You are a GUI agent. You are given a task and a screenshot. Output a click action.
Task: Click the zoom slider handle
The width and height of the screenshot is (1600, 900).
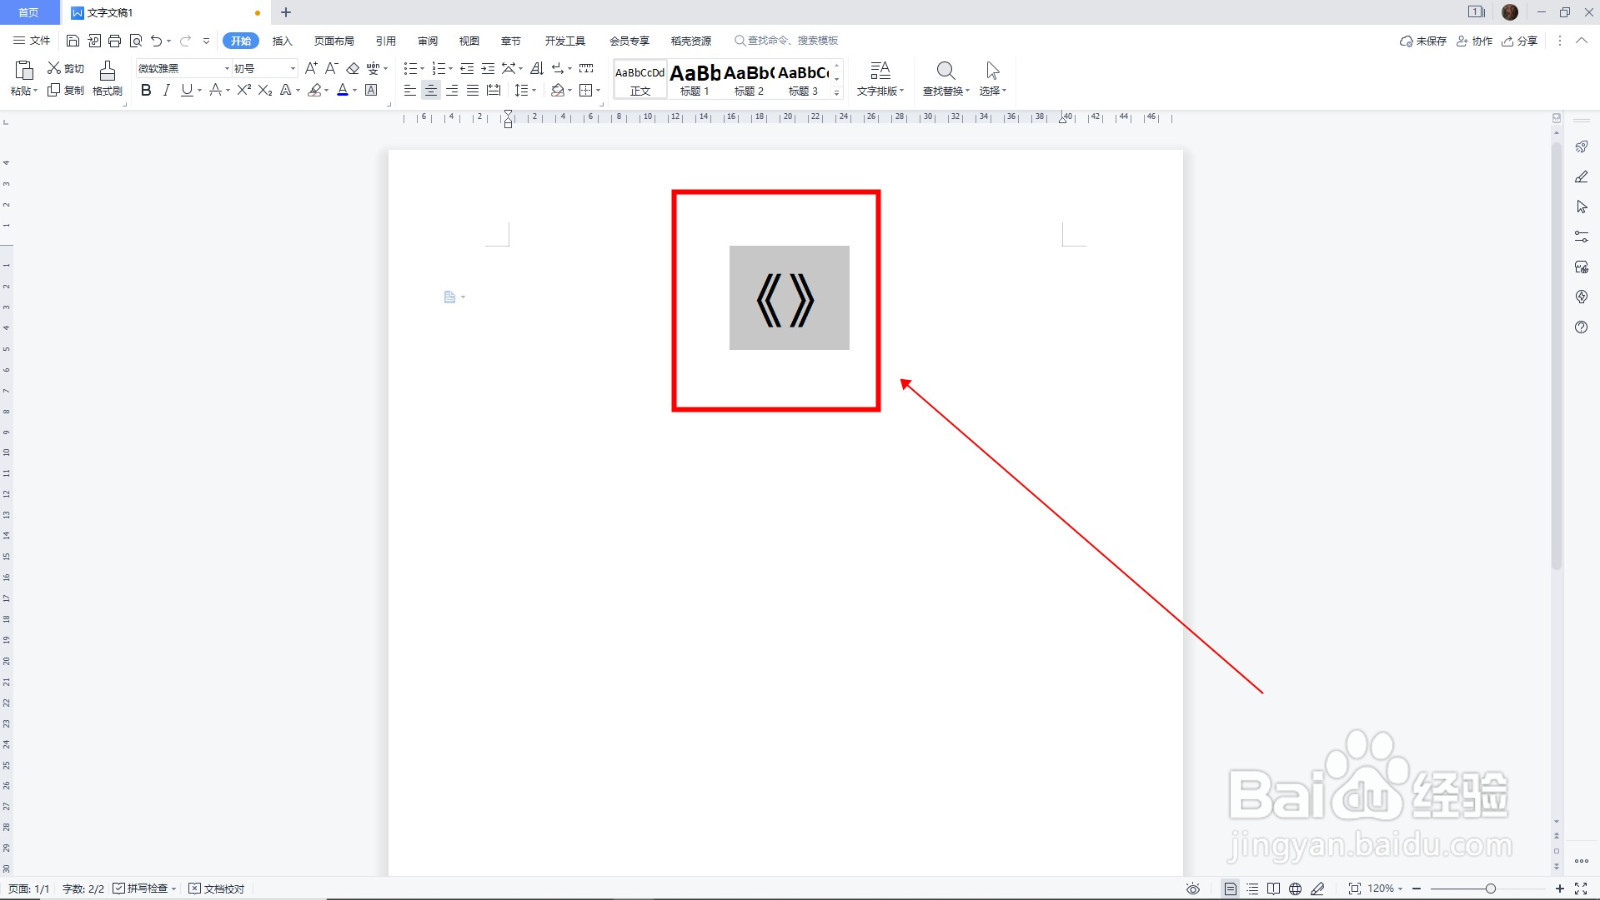tap(1490, 888)
